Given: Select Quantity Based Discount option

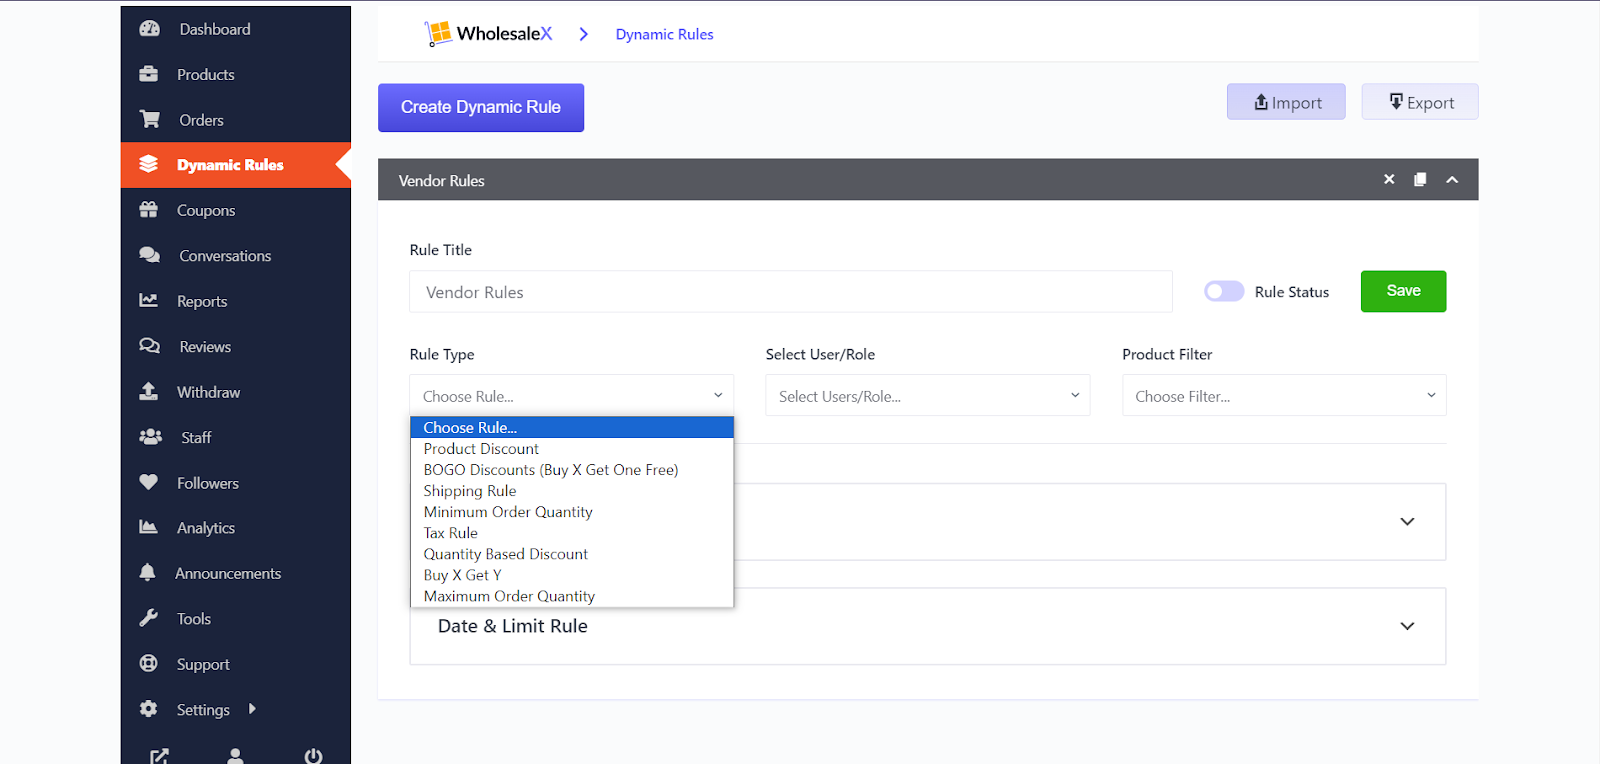Looking at the screenshot, I should (572, 554).
